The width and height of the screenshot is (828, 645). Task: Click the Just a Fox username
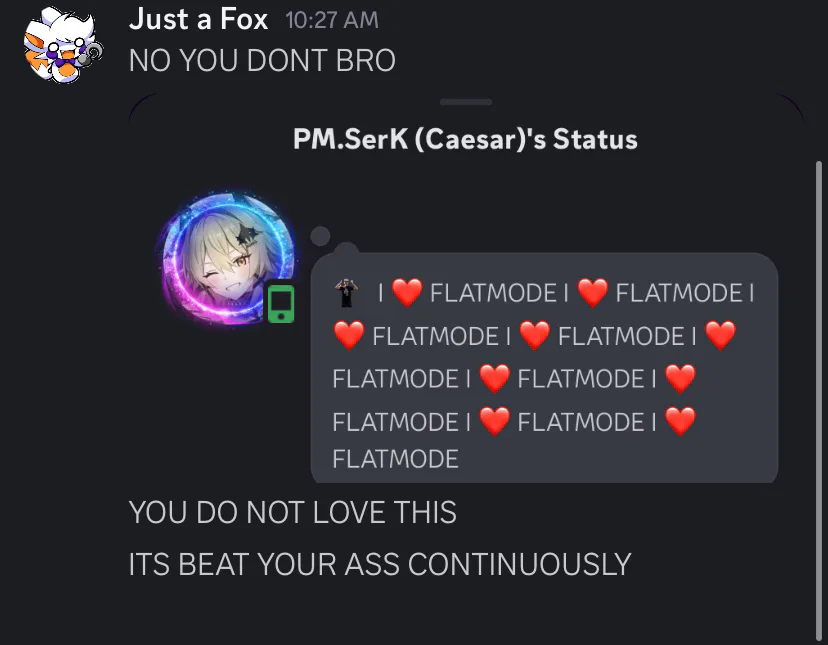pyautogui.click(x=198, y=20)
